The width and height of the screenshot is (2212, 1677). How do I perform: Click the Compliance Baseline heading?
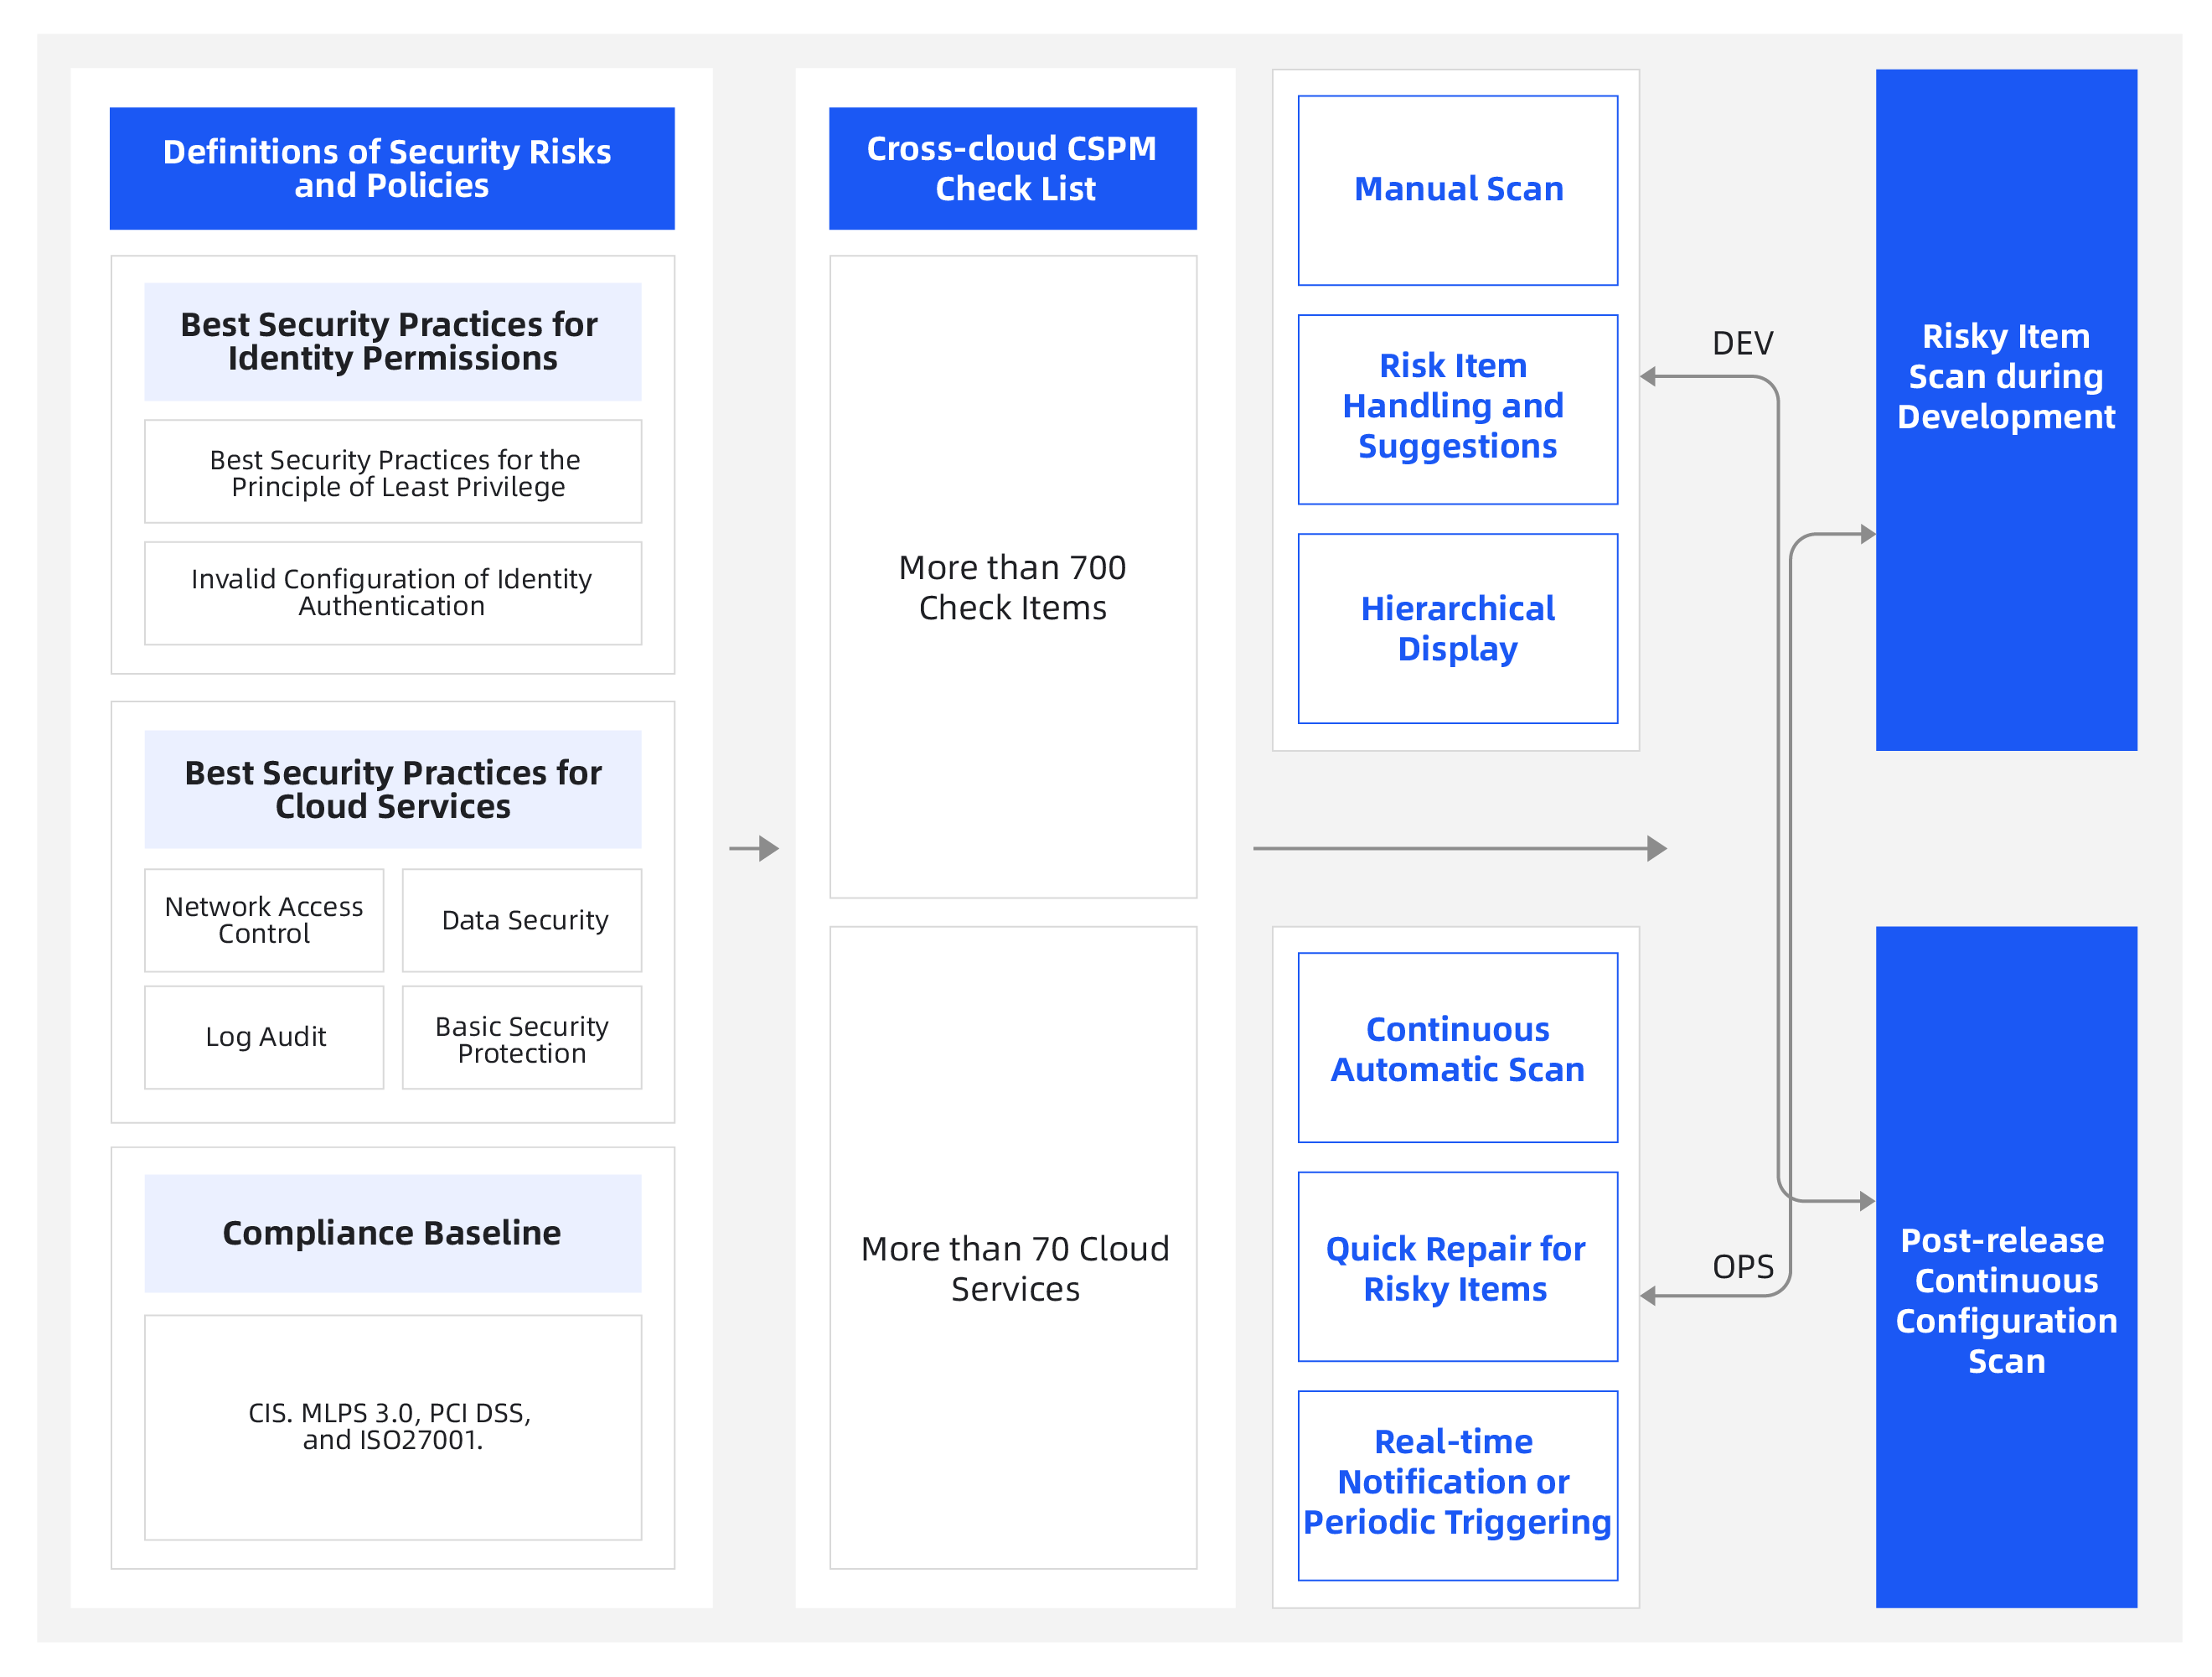coord(392,1232)
